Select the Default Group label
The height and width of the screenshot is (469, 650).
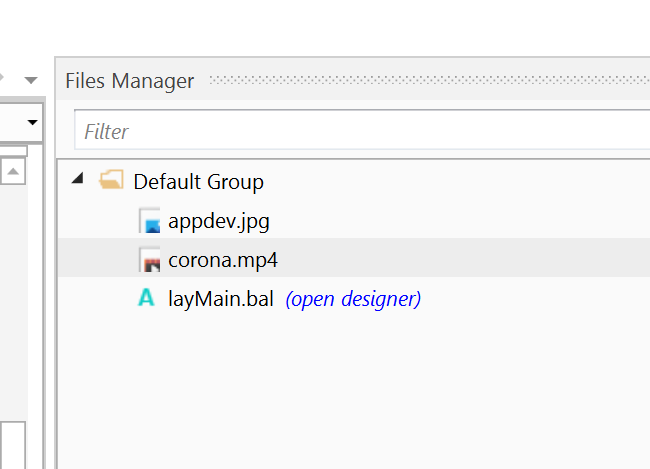pyautogui.click(x=198, y=182)
